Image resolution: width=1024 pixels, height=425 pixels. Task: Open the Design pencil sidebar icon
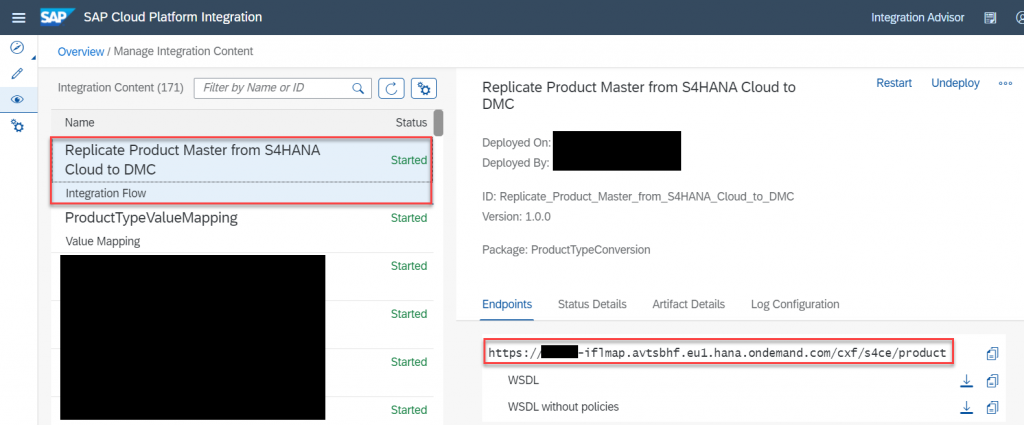pos(18,73)
